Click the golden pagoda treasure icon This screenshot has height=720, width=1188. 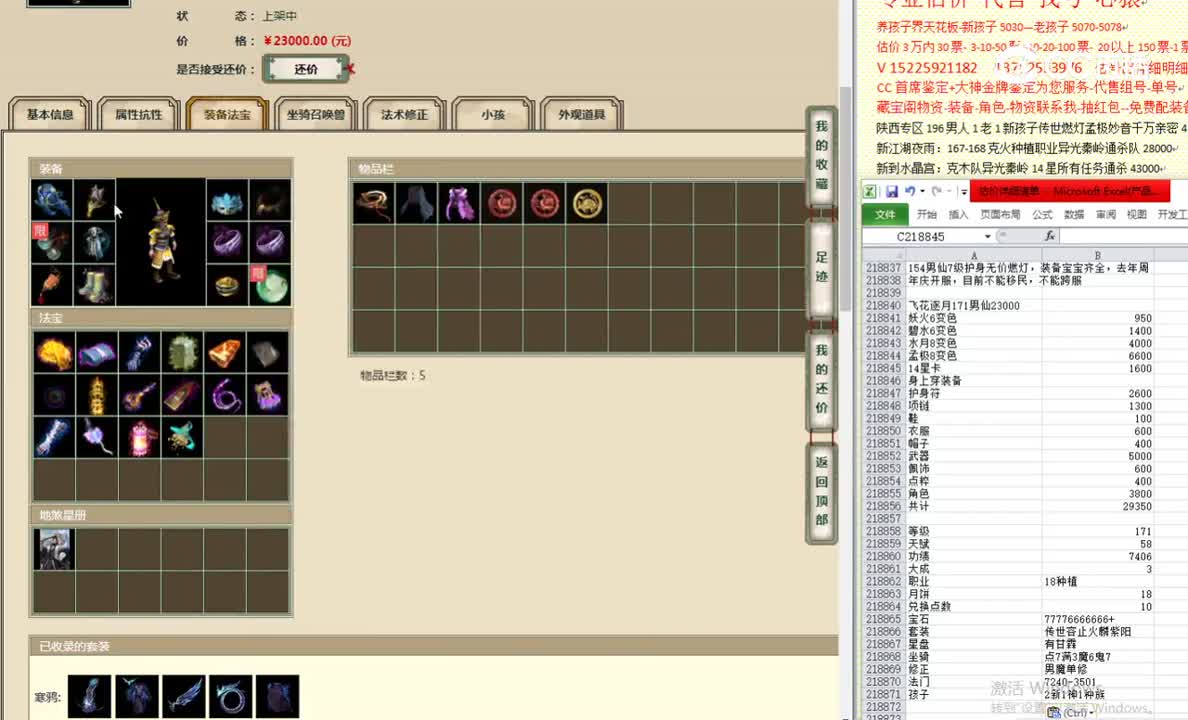point(96,395)
